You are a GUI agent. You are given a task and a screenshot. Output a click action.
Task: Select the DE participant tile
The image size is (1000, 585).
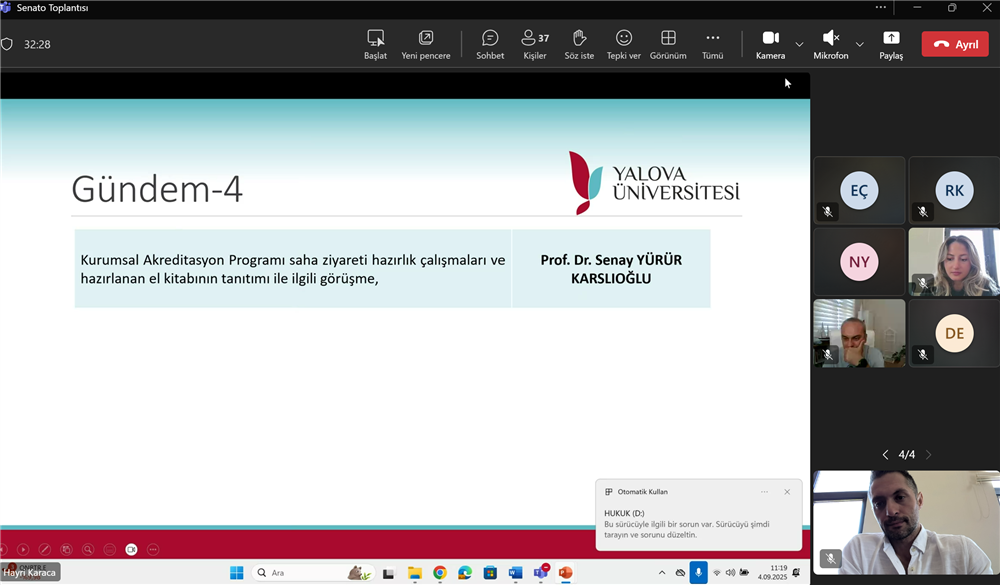click(x=954, y=333)
